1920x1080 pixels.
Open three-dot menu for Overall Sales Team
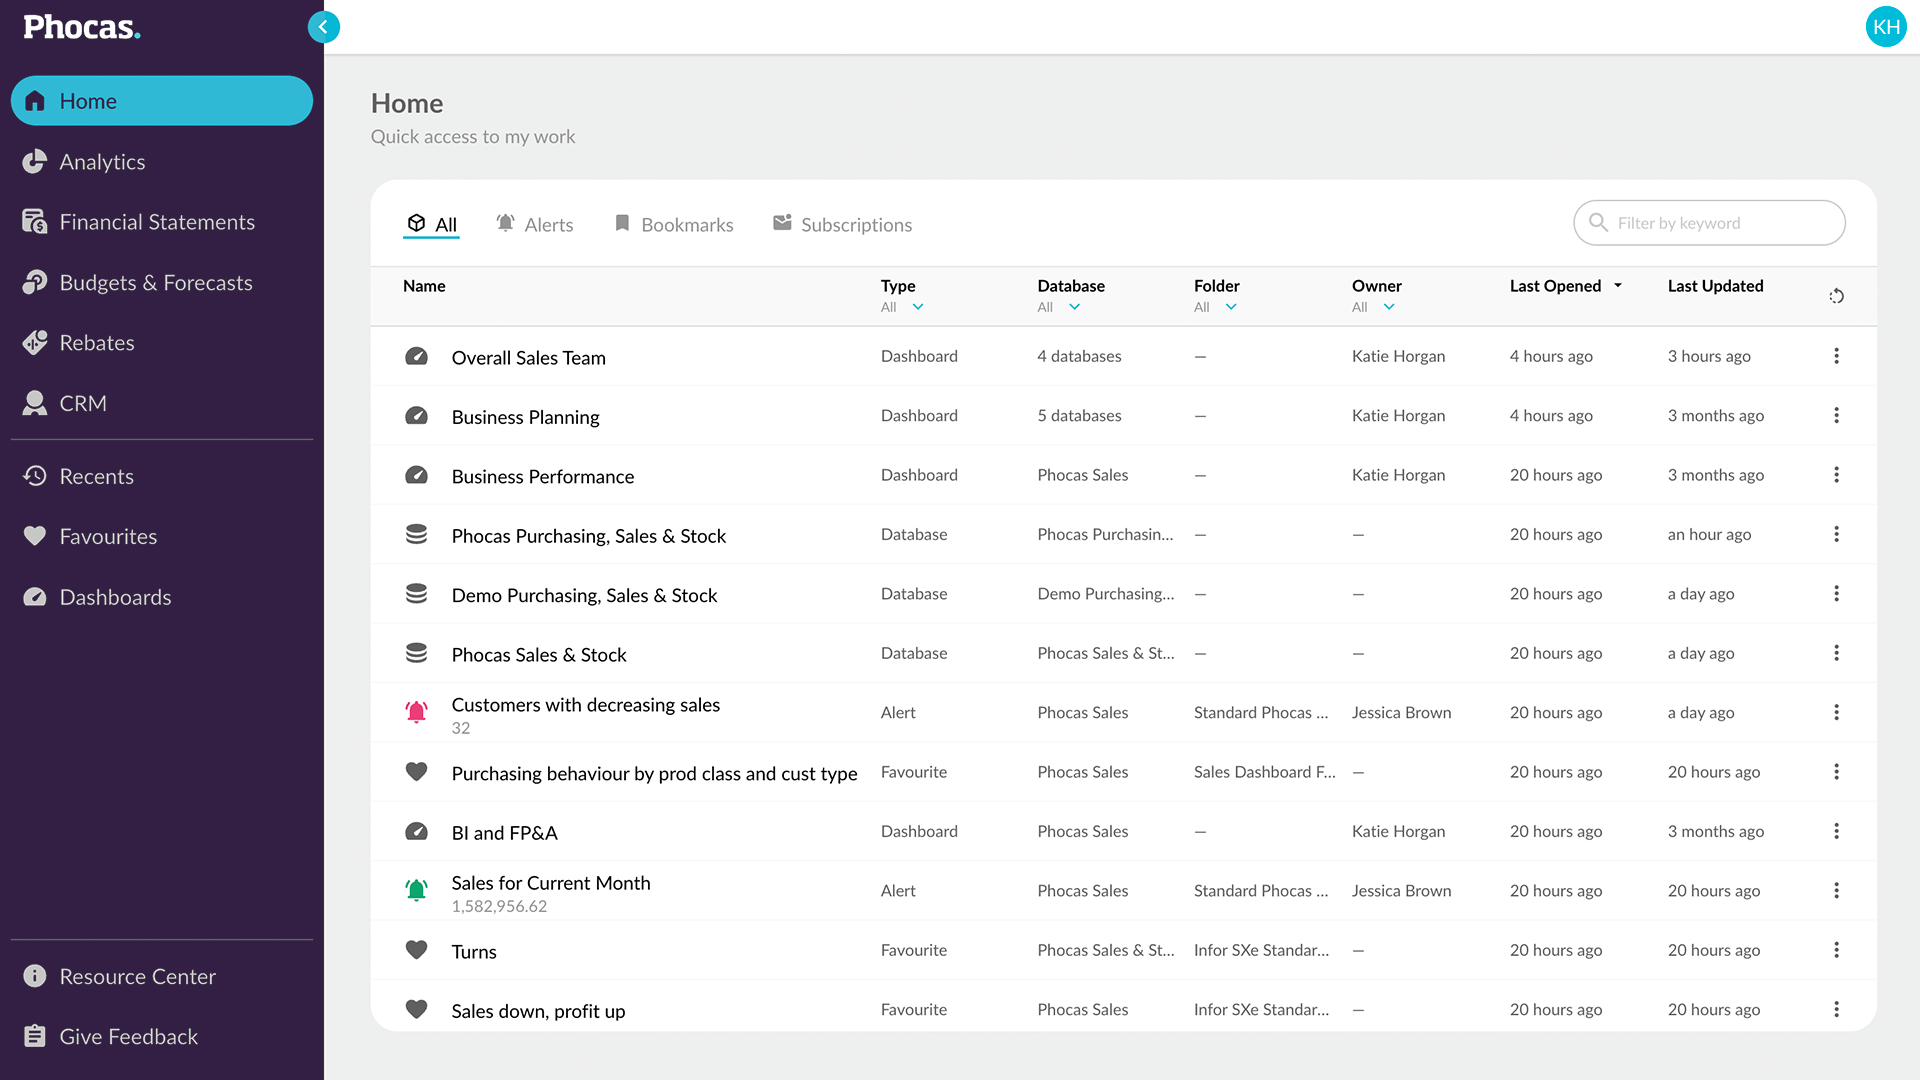point(1836,356)
